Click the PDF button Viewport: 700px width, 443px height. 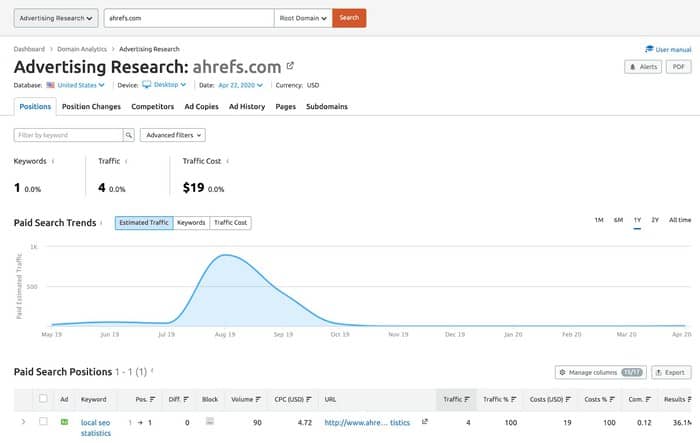click(x=679, y=67)
